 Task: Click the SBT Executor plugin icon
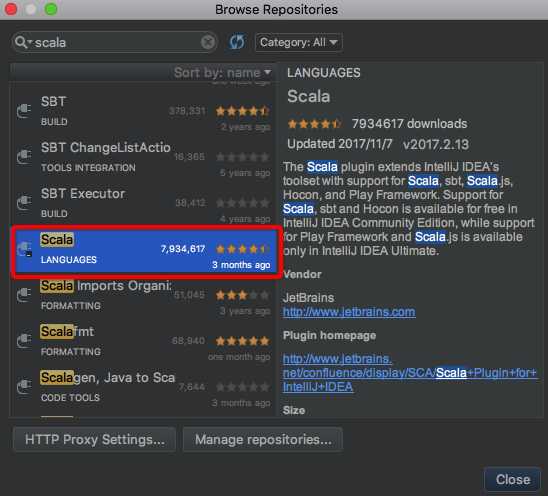point(24,203)
